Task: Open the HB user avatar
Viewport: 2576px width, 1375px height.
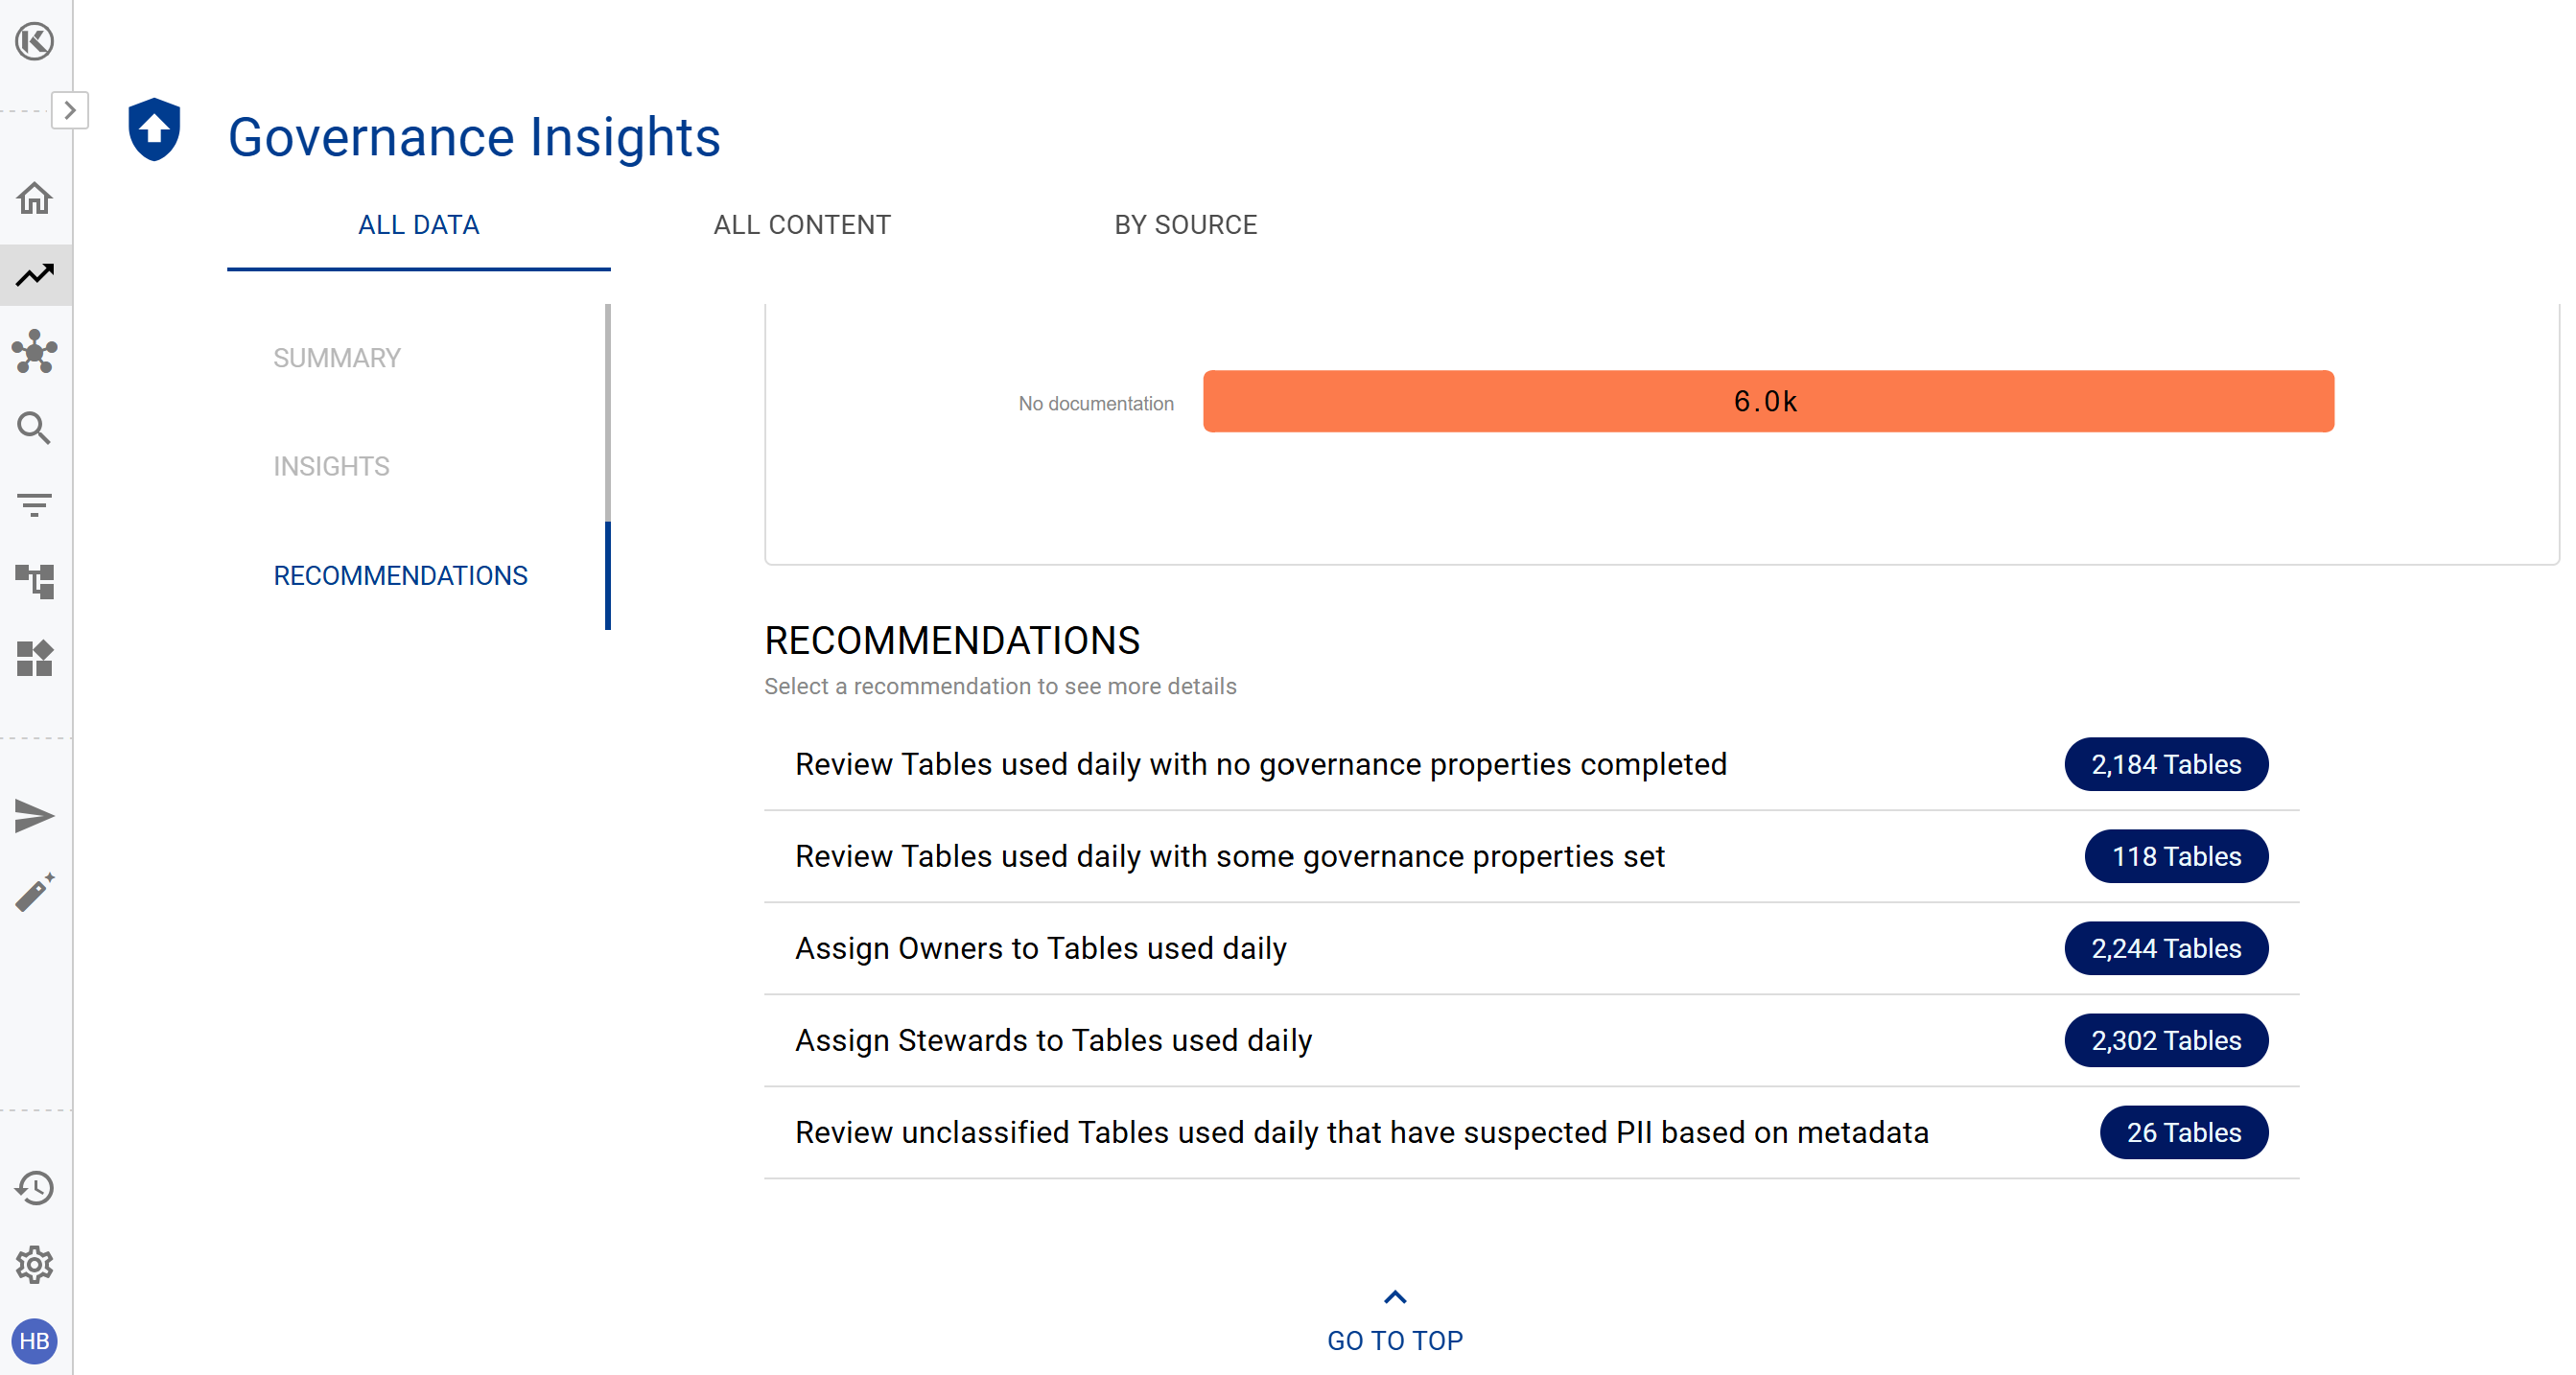Action: pos(35,1341)
